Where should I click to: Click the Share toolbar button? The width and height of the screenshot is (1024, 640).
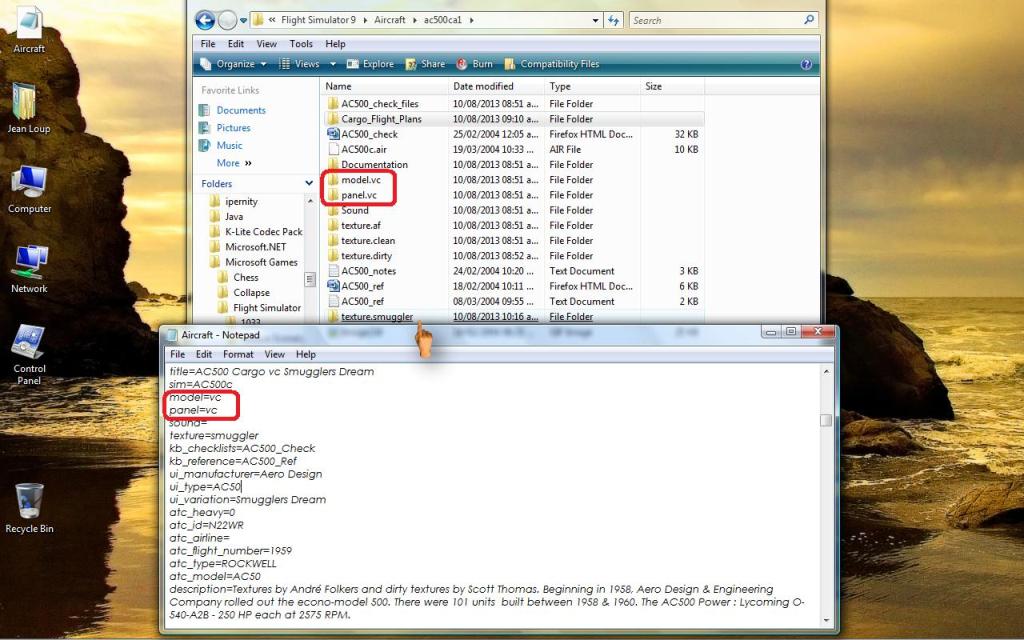[425, 64]
